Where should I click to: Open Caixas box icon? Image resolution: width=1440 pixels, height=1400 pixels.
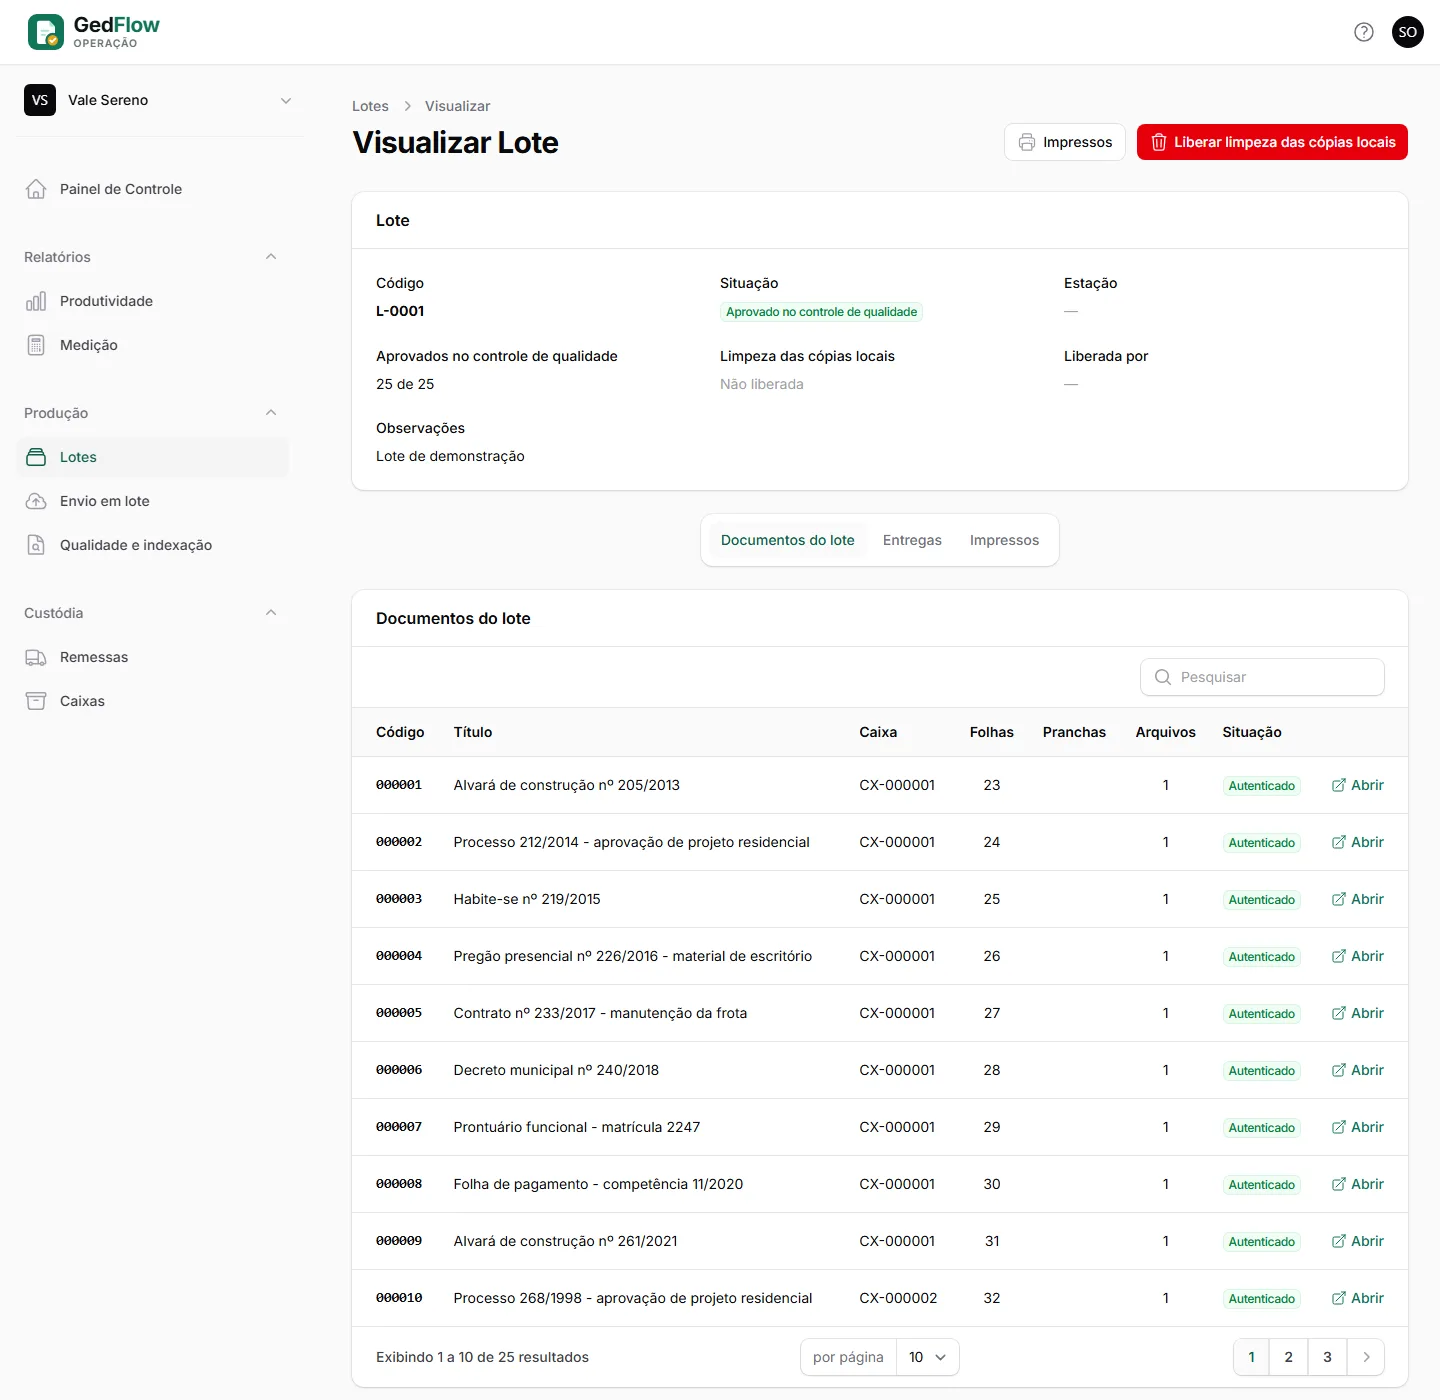click(x=36, y=701)
